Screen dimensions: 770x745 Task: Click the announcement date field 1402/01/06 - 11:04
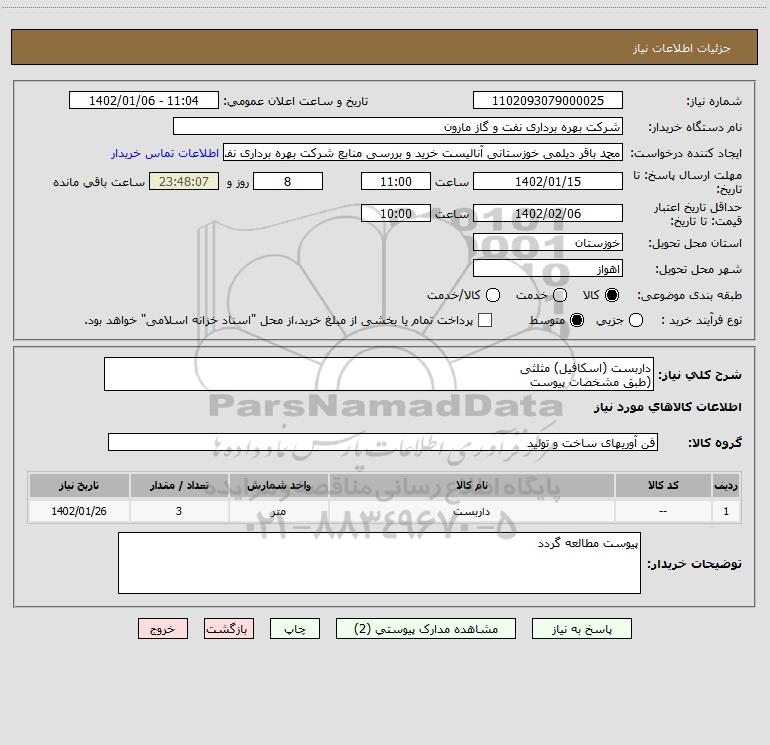[x=144, y=101]
